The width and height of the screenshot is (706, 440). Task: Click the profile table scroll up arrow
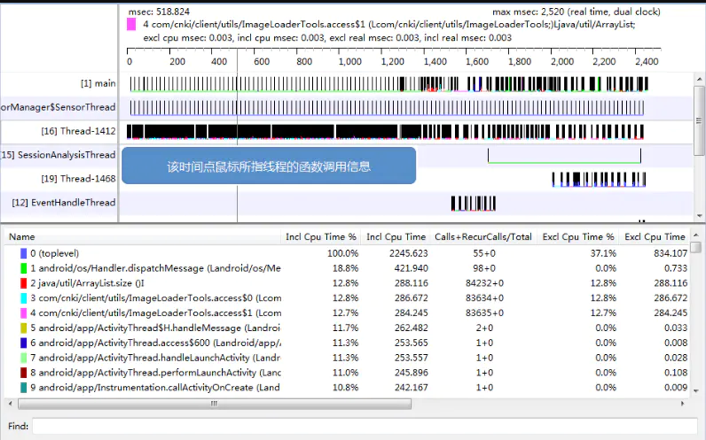tap(696, 235)
